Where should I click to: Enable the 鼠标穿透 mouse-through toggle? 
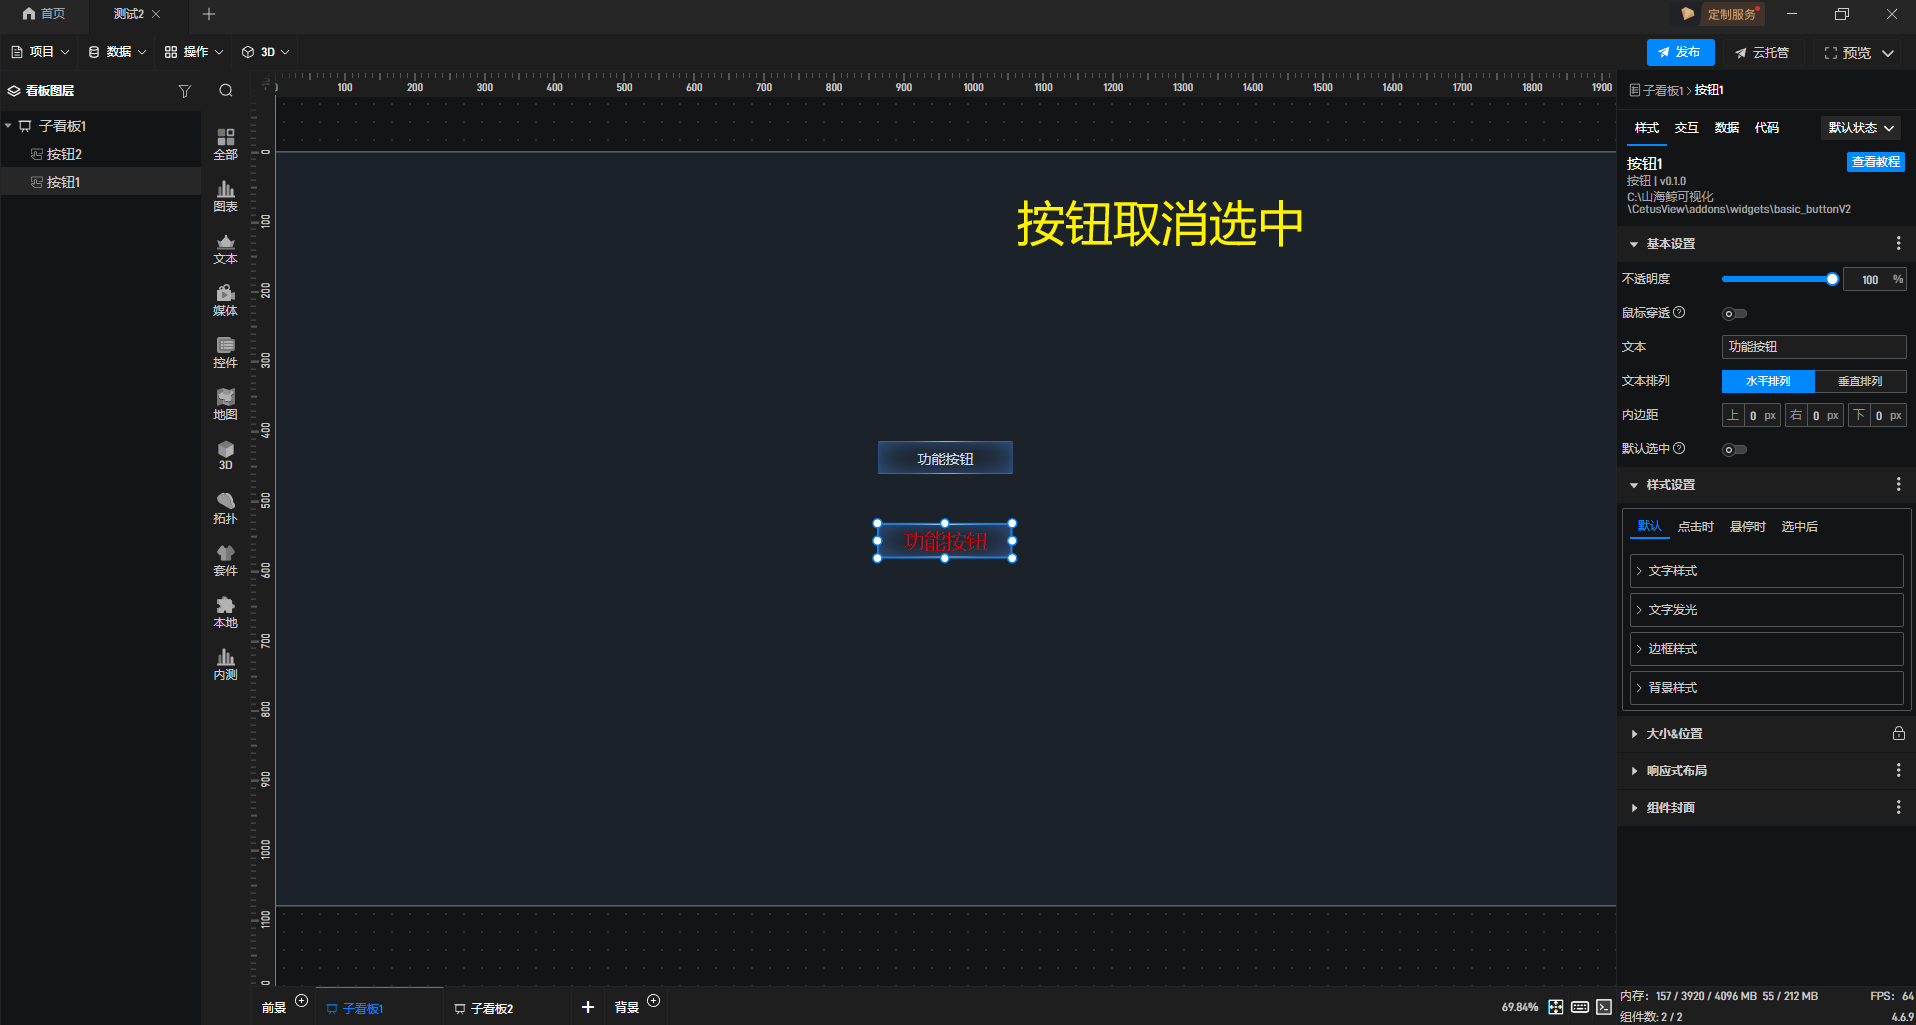click(x=1734, y=313)
